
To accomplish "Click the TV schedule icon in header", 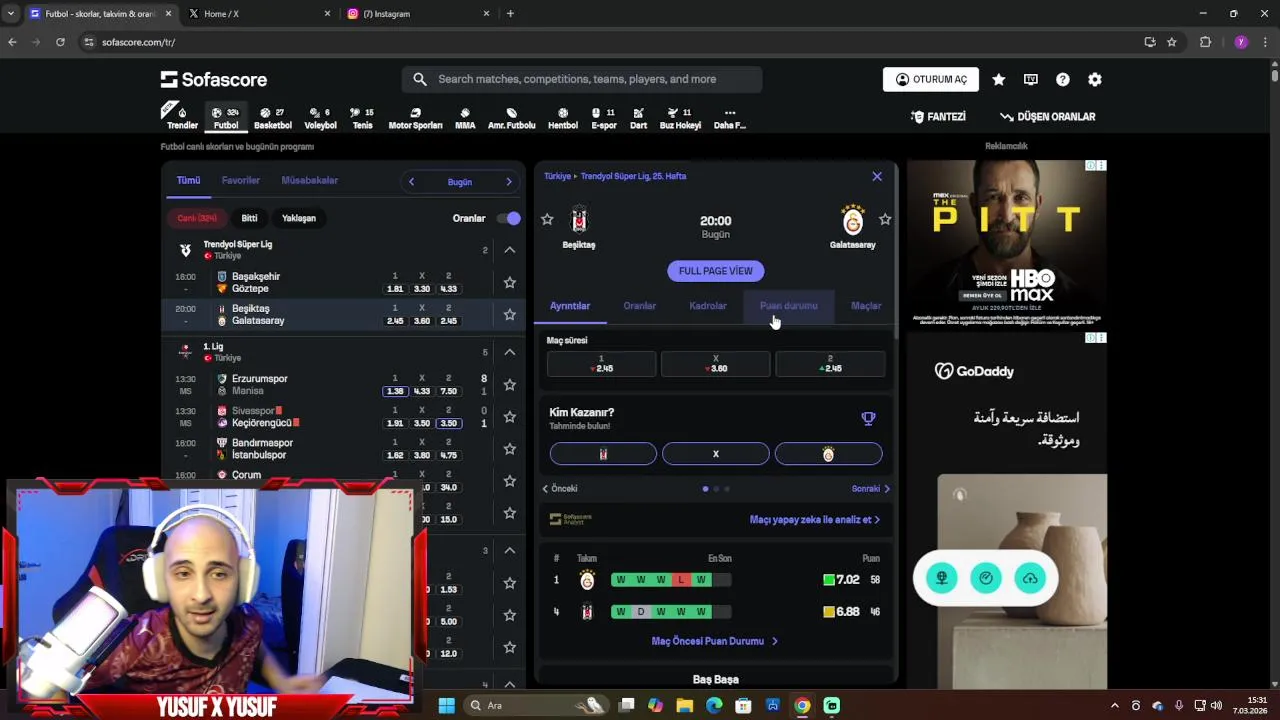I will (1031, 79).
